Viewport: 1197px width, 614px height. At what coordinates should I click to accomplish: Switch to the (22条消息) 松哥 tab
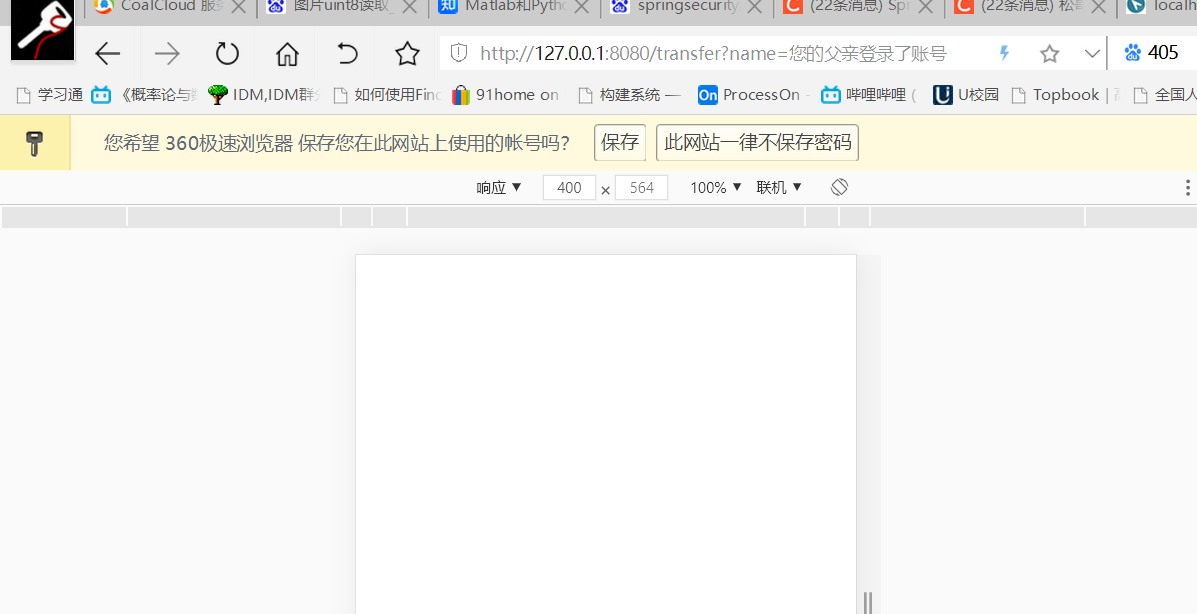(x=1029, y=7)
